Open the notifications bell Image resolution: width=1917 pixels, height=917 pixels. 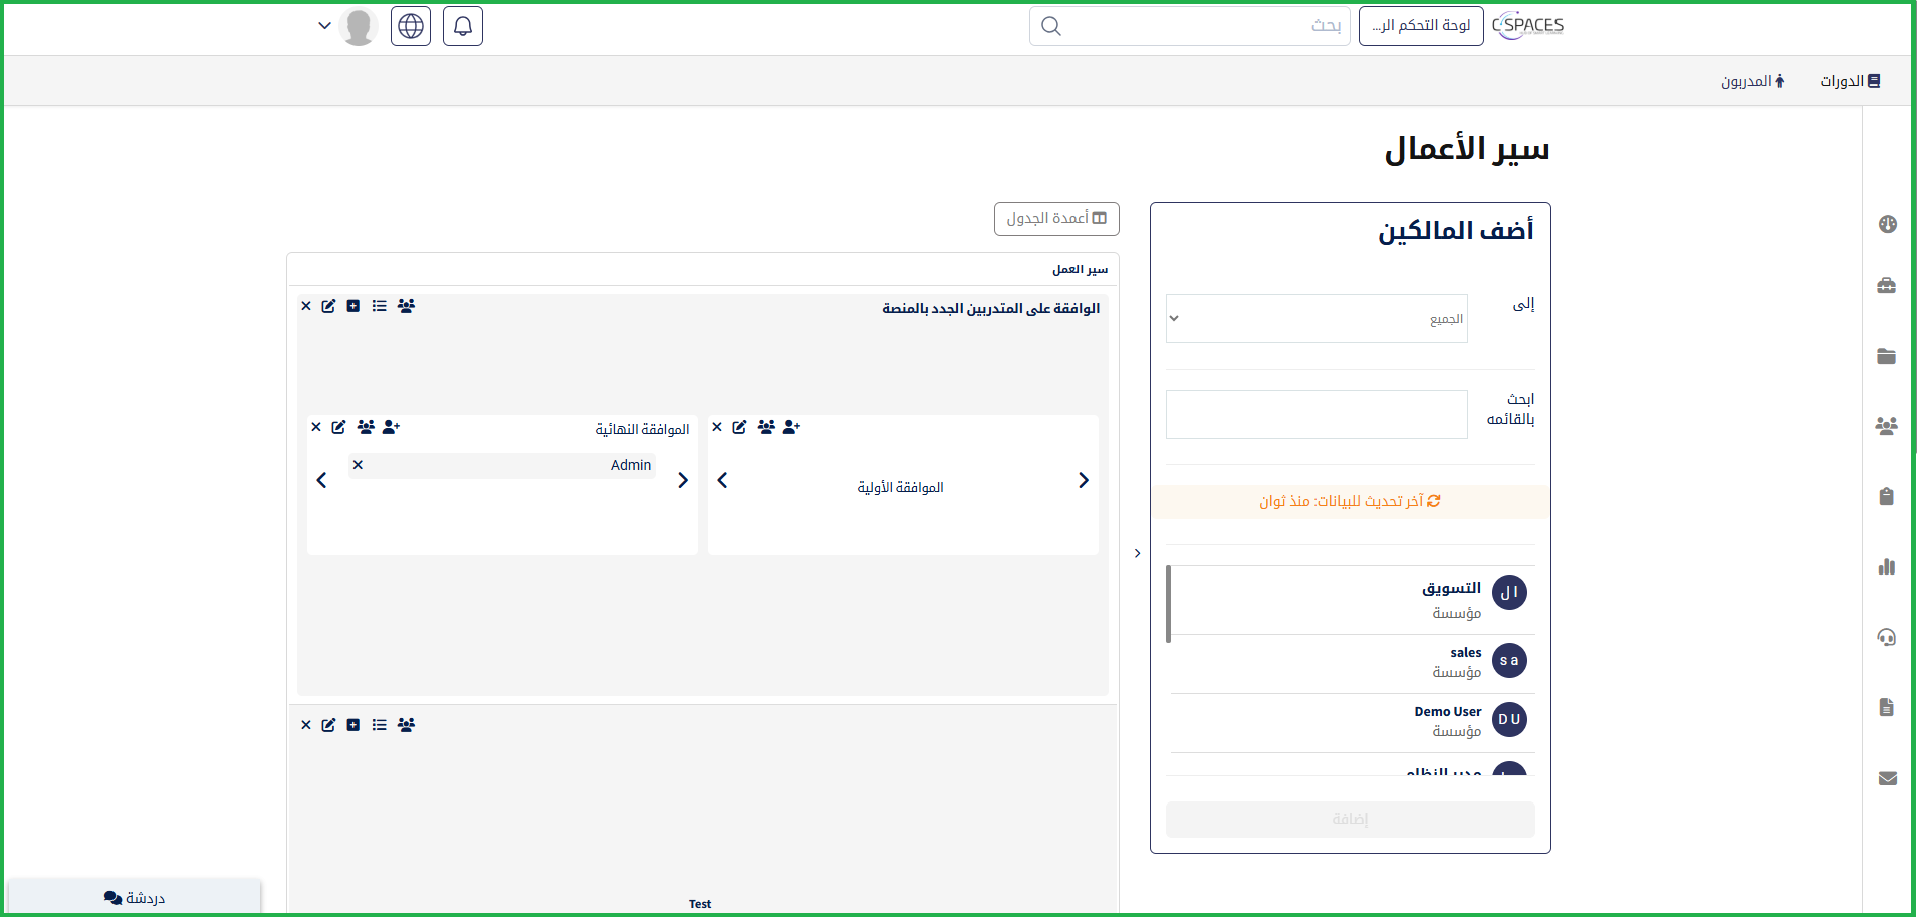pos(462,26)
